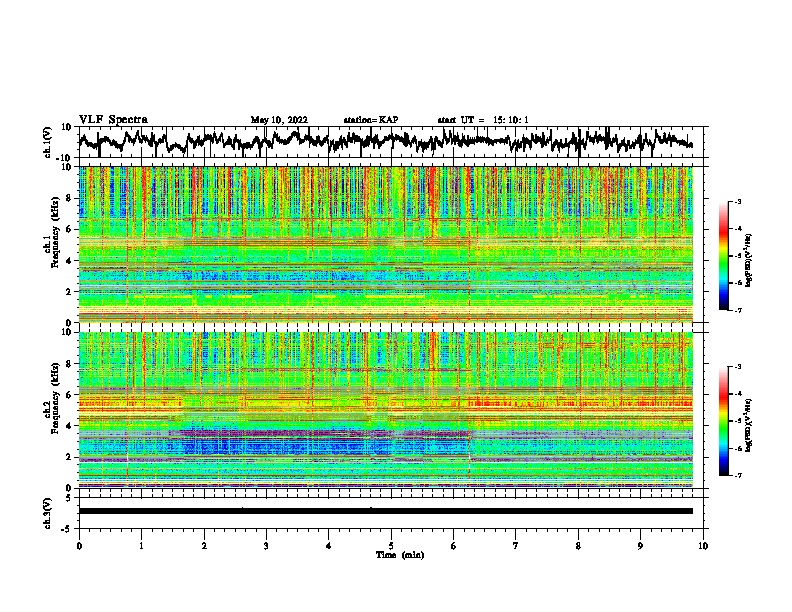Screen dimensions: 792x612
Task: Click the ch.1 spectrogram color scale bar
Action: pos(723,256)
